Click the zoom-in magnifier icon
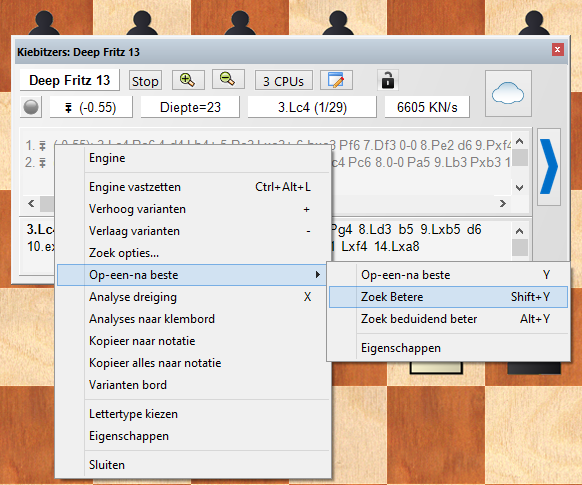 click(188, 80)
